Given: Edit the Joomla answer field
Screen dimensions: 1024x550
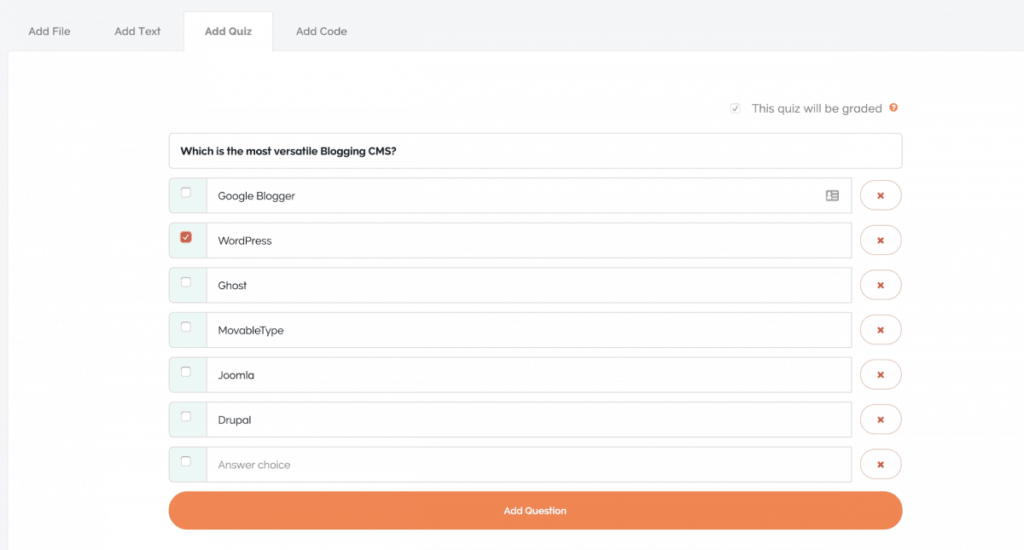Looking at the screenshot, I should pos(529,375).
